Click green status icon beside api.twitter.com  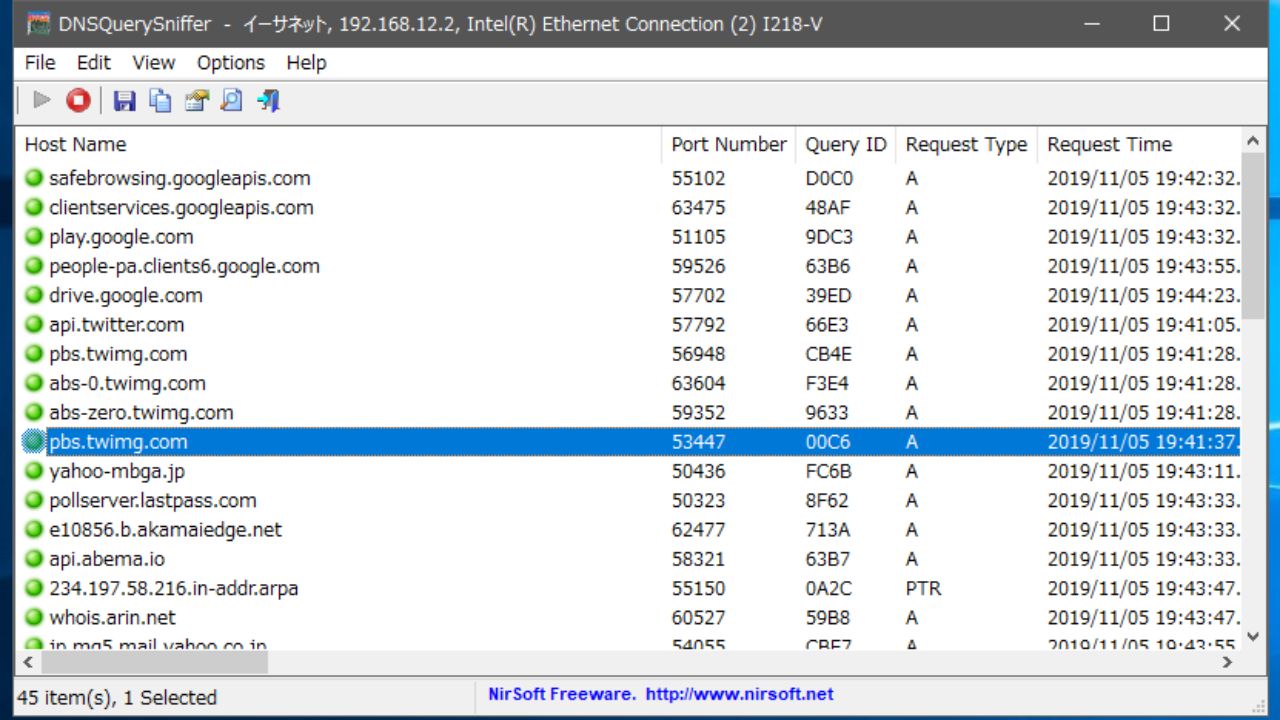pos(35,325)
